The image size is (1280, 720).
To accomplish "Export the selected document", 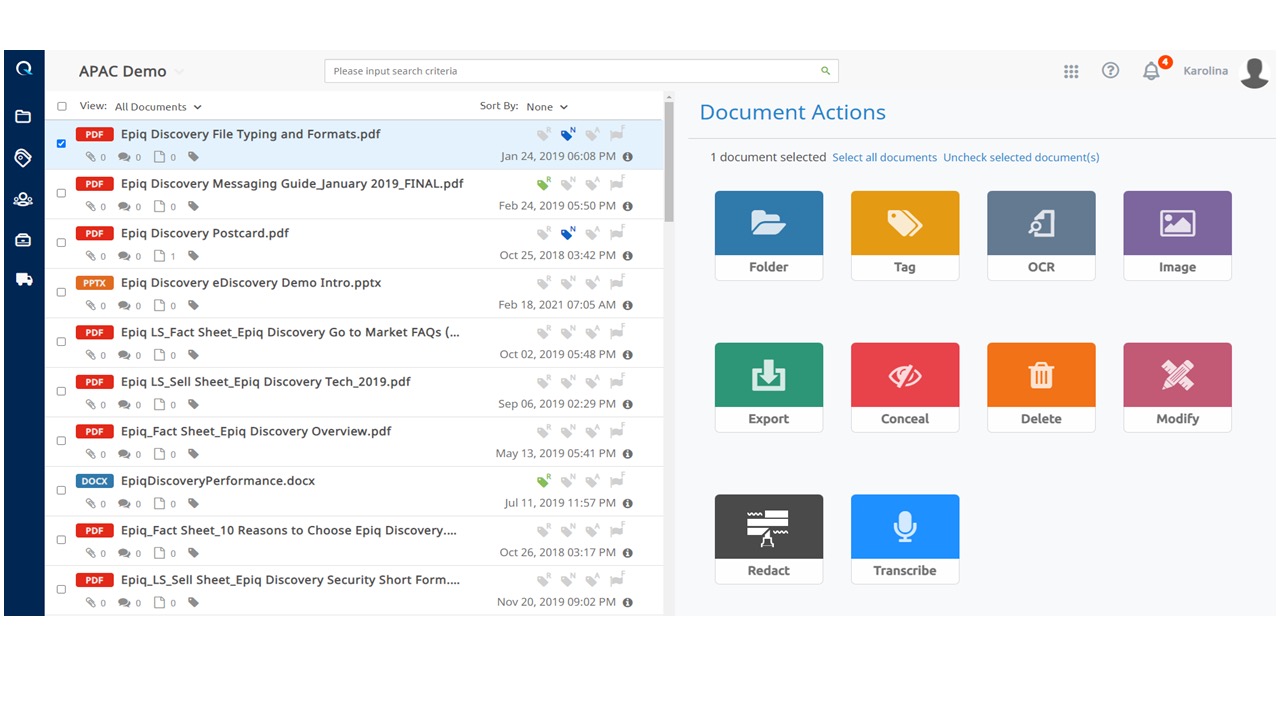I will pos(769,388).
